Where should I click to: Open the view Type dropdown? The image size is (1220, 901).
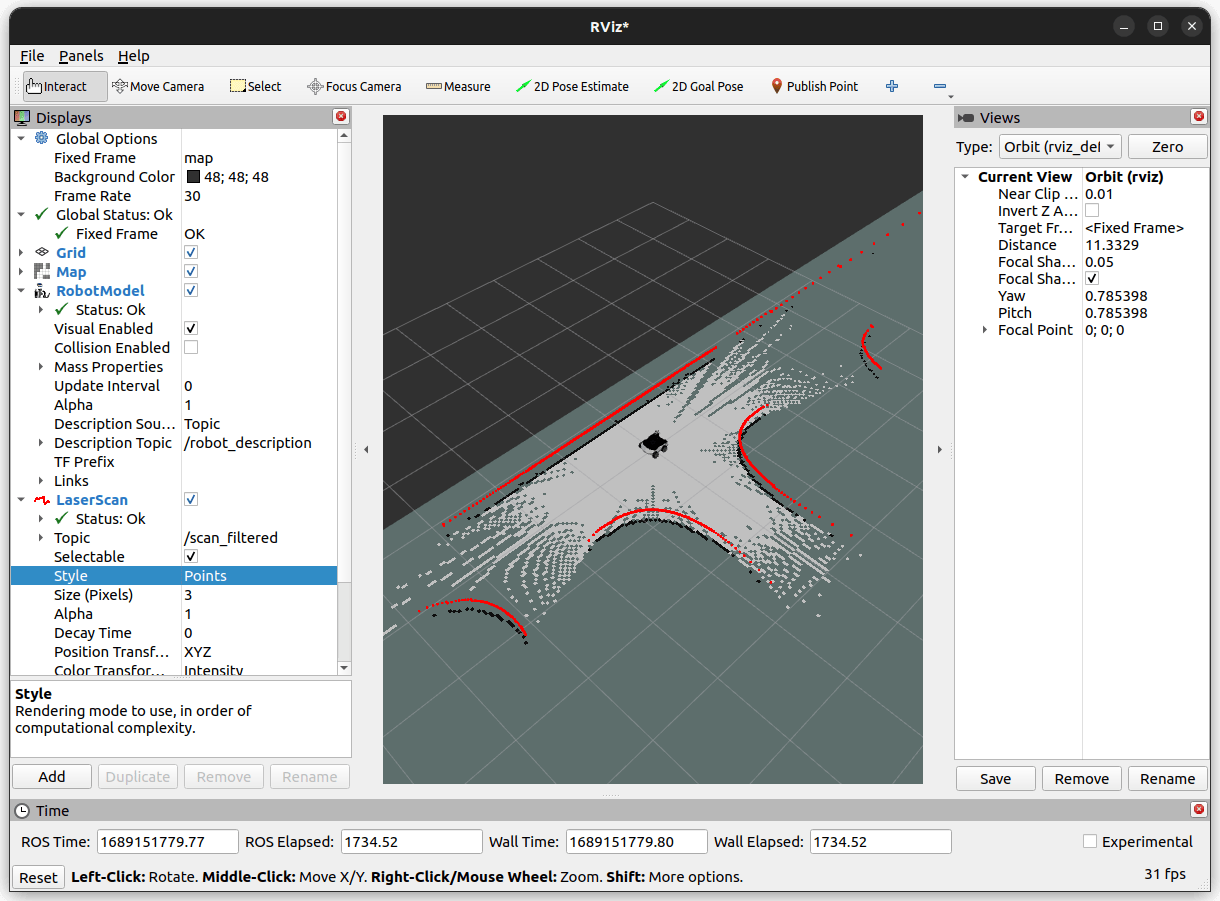coord(1060,147)
